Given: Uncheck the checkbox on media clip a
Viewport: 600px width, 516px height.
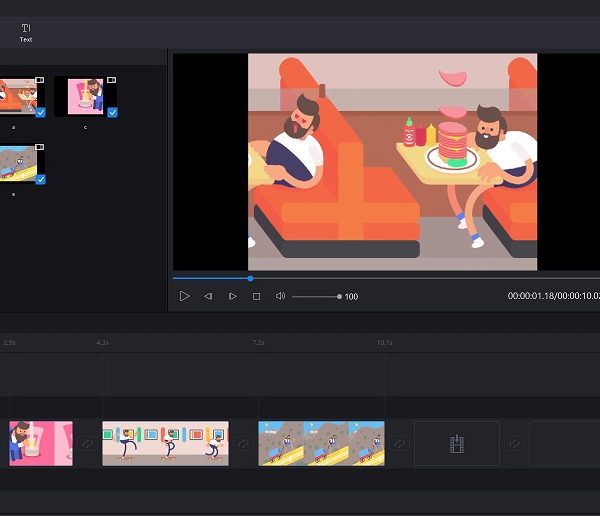Looking at the screenshot, I should [x=39, y=113].
